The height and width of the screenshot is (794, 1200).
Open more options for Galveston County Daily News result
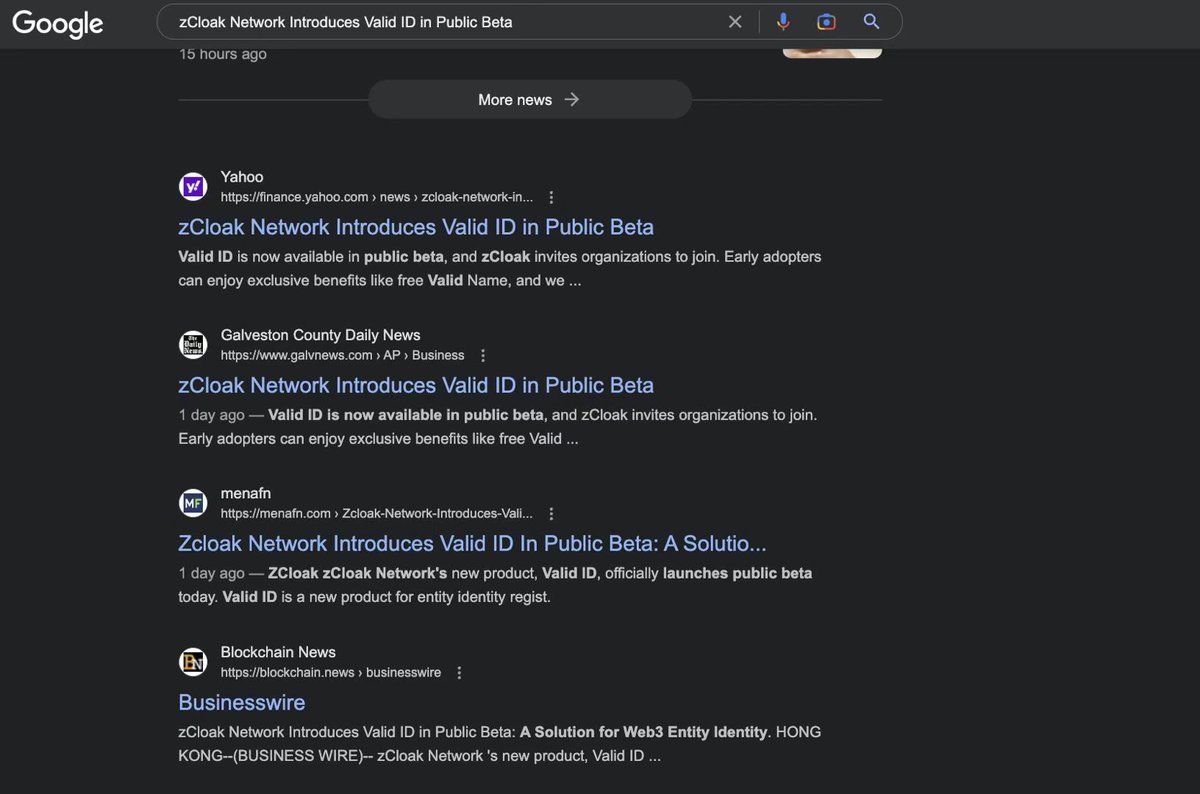point(483,355)
